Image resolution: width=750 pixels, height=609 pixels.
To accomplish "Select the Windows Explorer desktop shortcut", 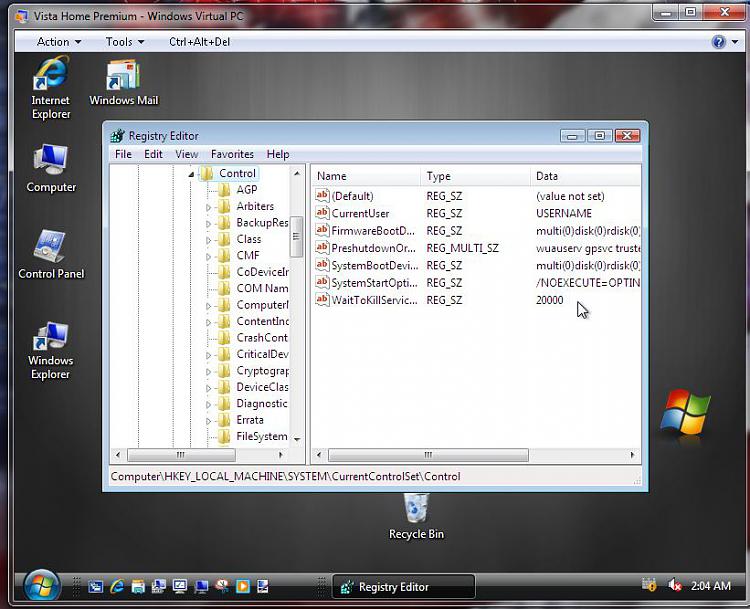I will click(x=51, y=351).
